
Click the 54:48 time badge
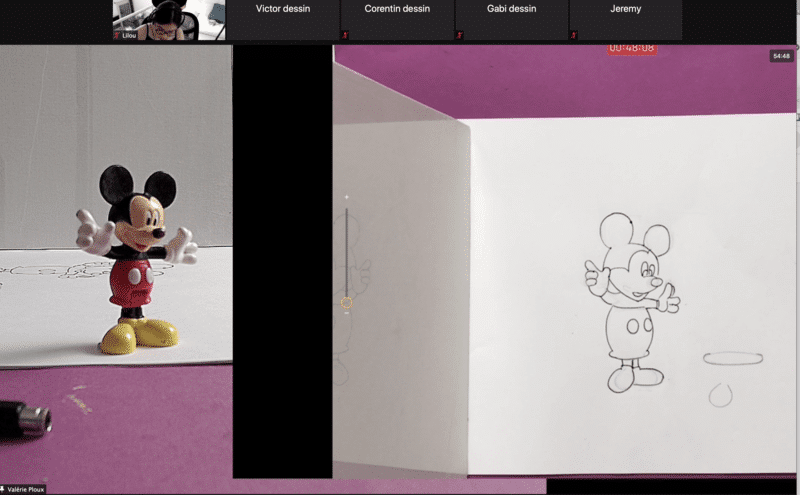coord(781,56)
